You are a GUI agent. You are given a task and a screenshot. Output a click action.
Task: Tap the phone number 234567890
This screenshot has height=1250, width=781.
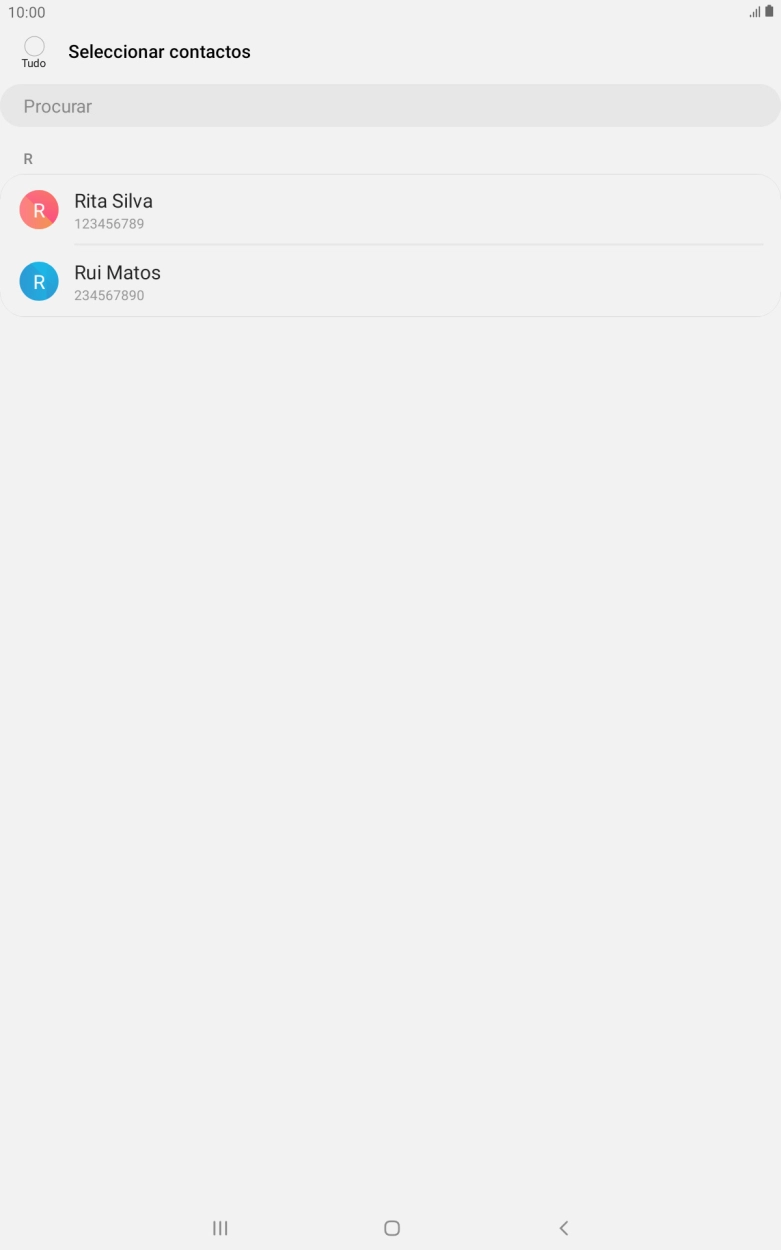coord(109,296)
